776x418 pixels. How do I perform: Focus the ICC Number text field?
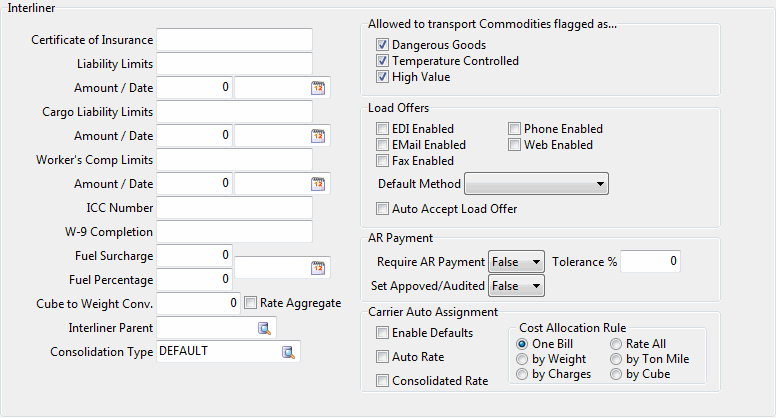coord(234,208)
